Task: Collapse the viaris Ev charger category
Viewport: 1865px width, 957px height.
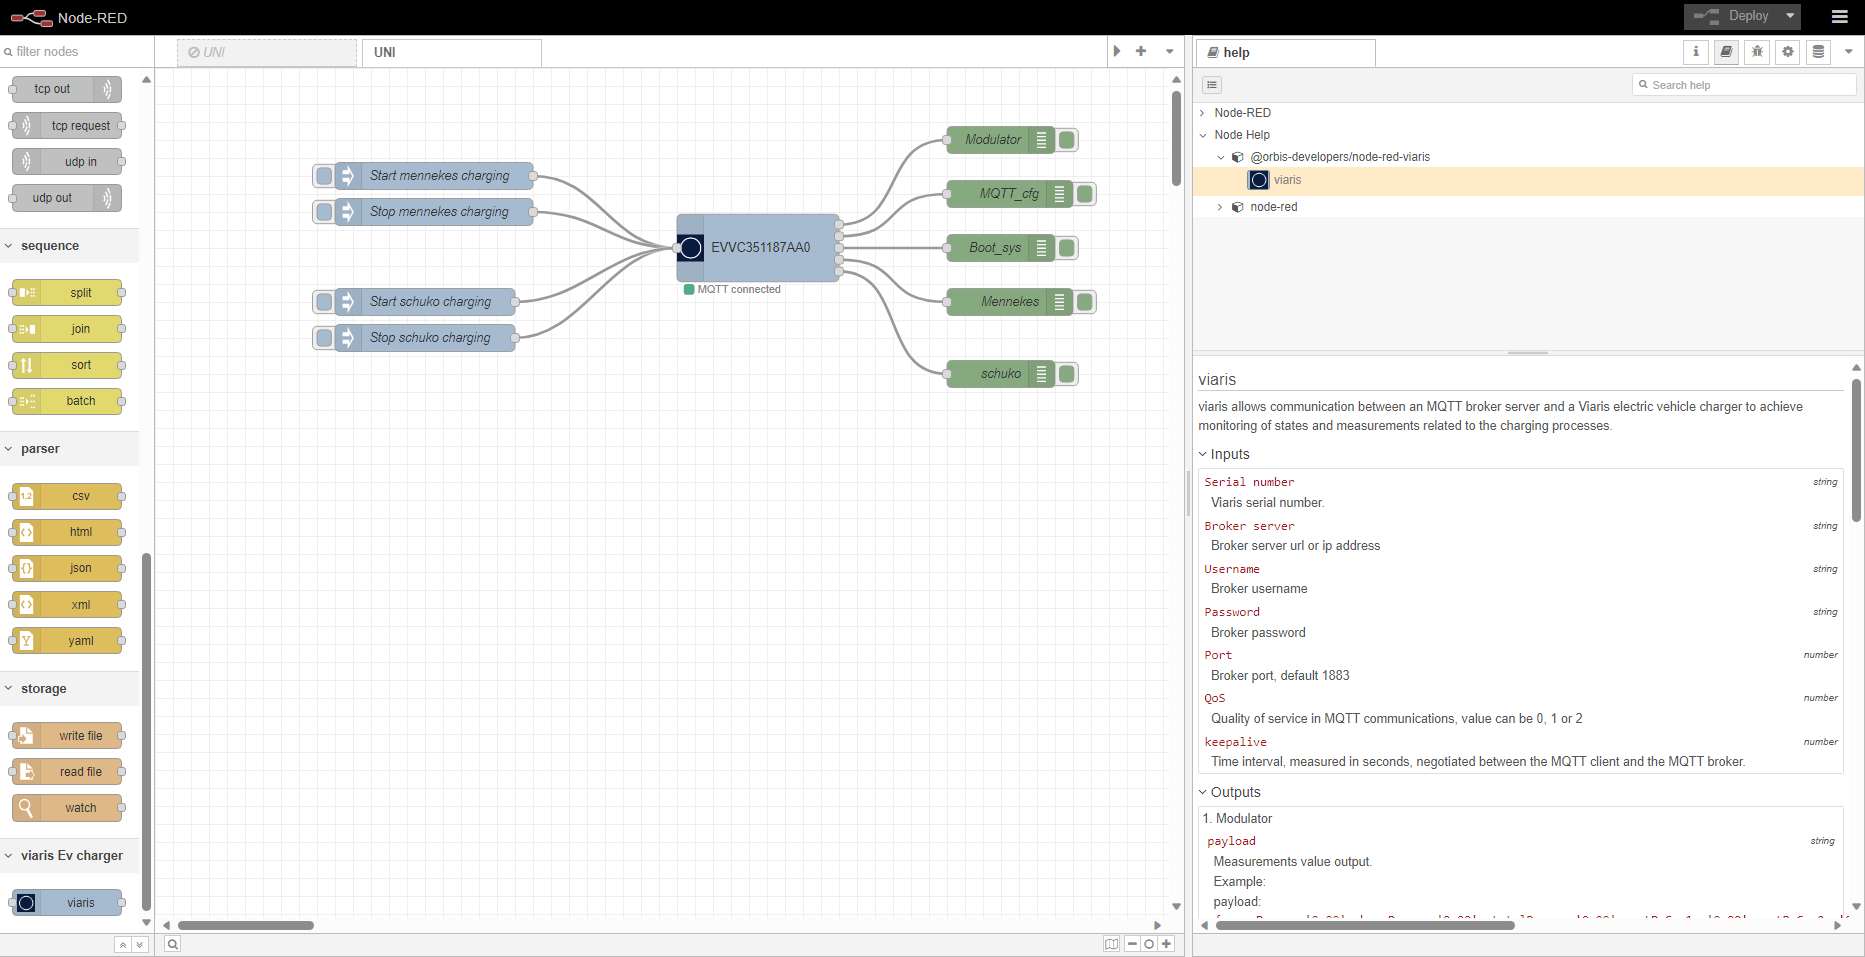Action: pyautogui.click(x=70, y=856)
